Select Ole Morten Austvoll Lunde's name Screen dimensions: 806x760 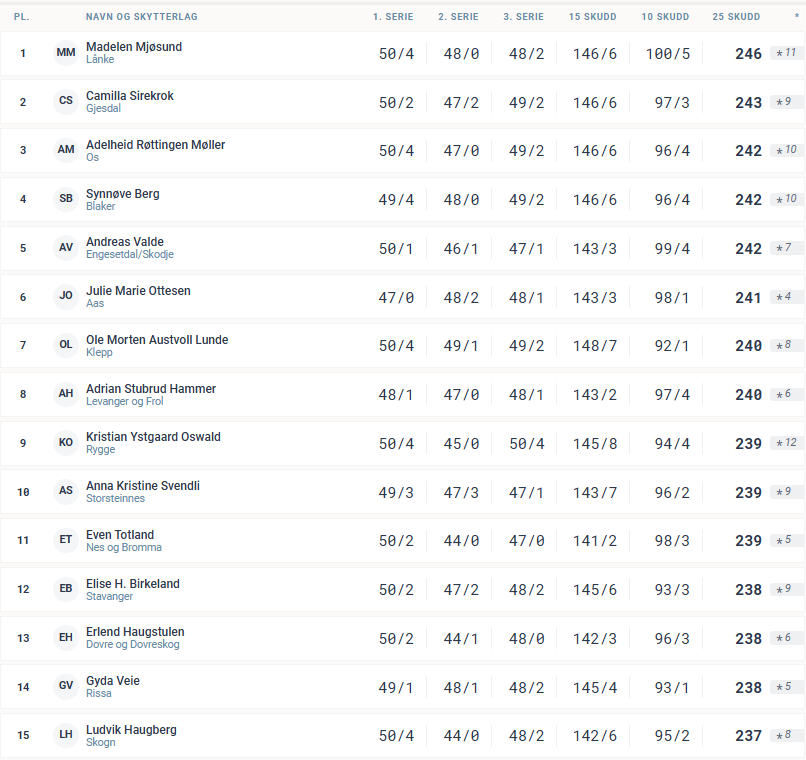pos(157,340)
